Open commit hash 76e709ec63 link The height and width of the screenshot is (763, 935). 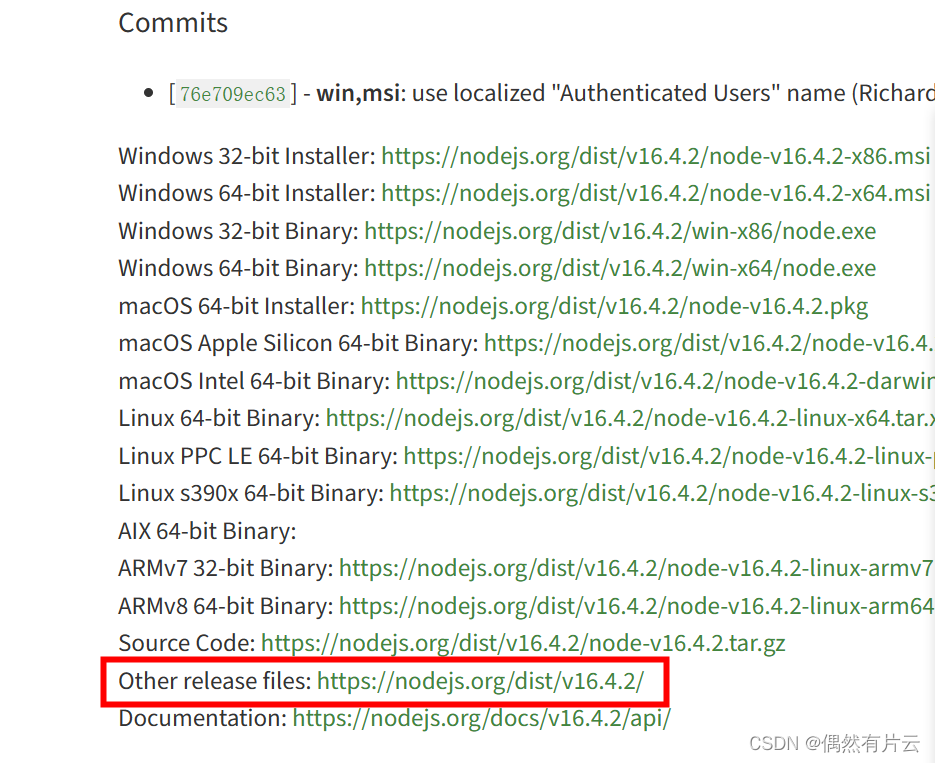[233, 94]
